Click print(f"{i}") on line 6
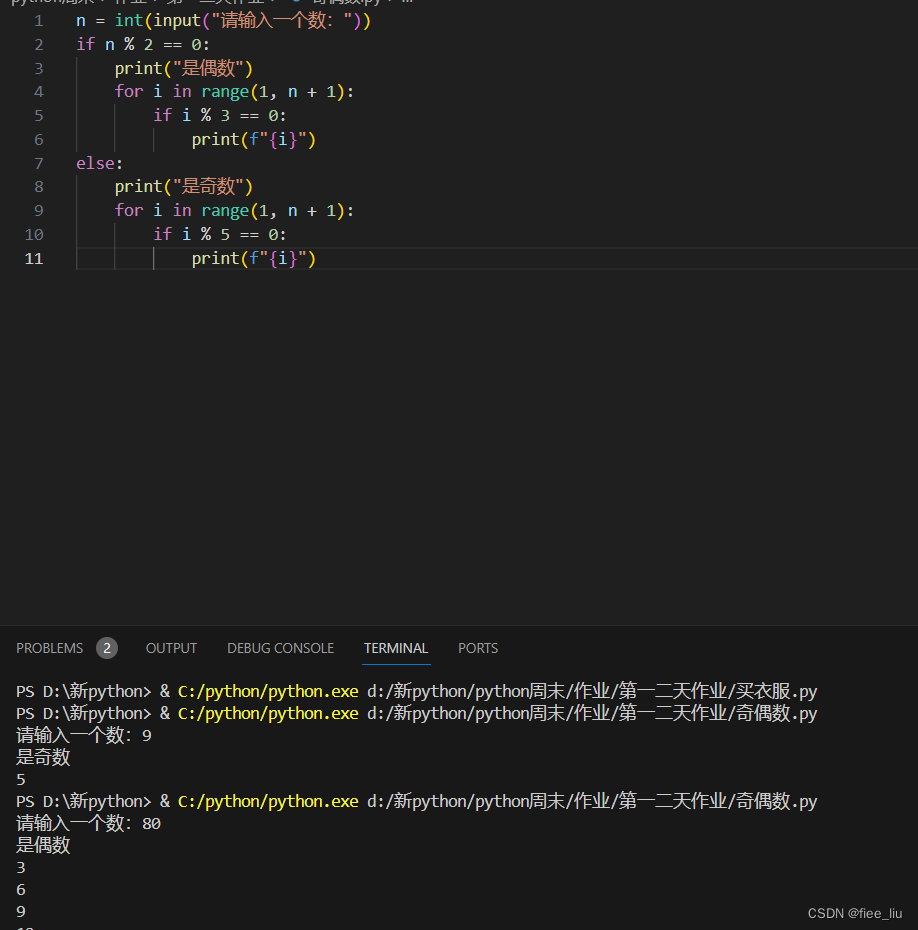Viewport: 918px width, 930px height. (x=254, y=139)
